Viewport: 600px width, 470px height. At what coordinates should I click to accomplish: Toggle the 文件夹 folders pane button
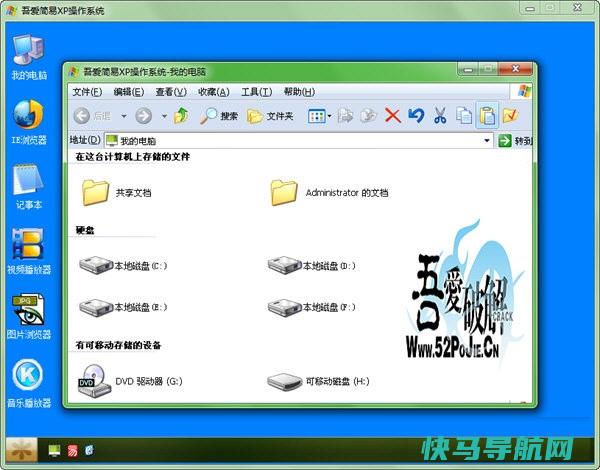[270, 116]
